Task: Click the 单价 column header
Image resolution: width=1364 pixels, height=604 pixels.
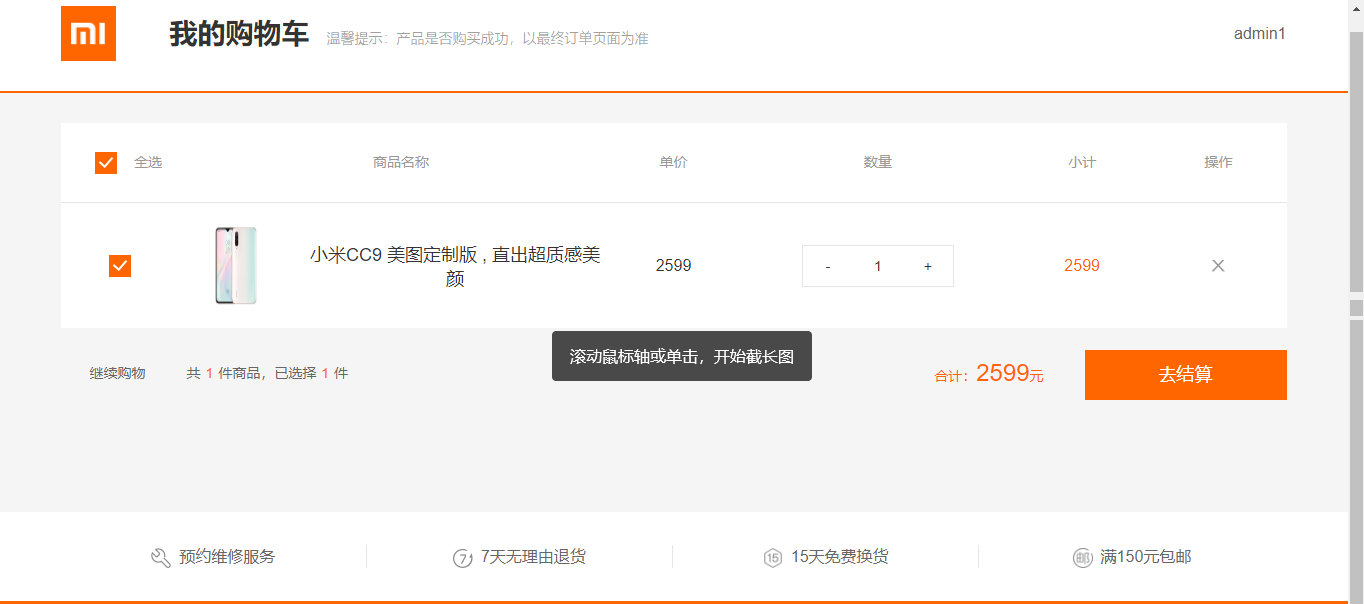Action: [x=673, y=162]
